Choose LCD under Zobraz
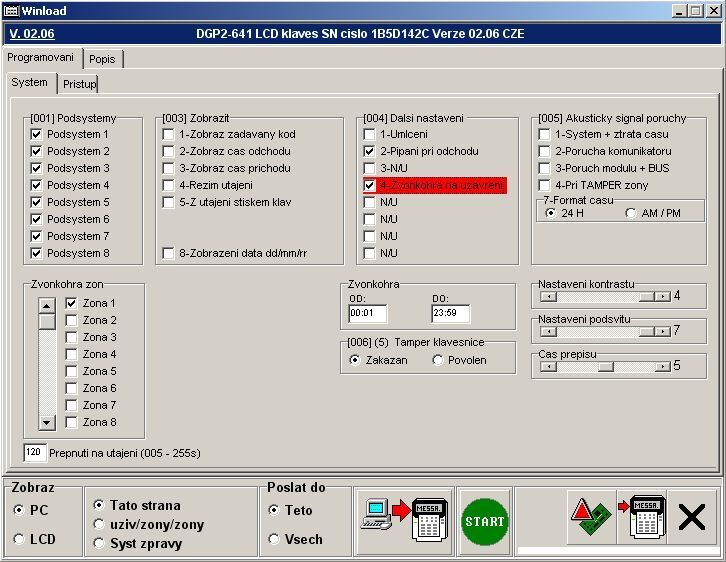Viewport: 726px width, 562px height. 20,540
